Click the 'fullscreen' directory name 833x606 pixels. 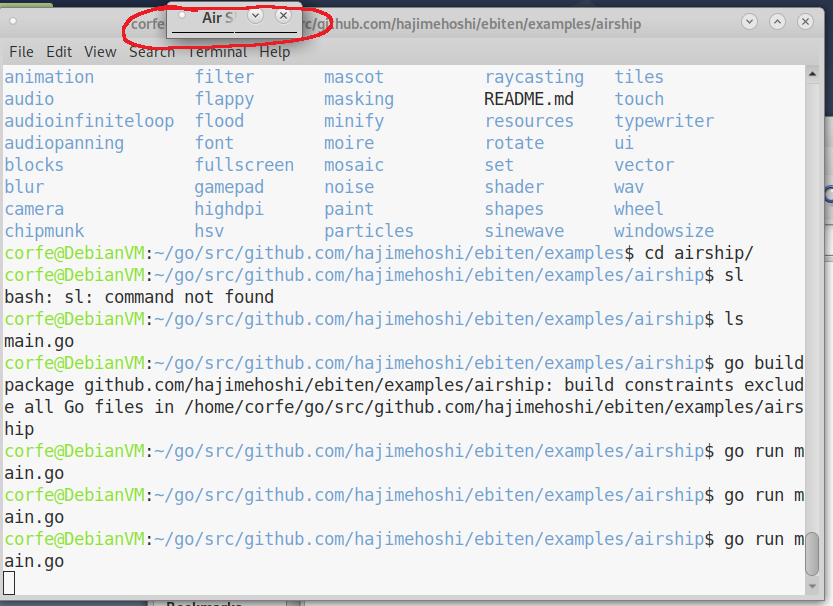244,165
